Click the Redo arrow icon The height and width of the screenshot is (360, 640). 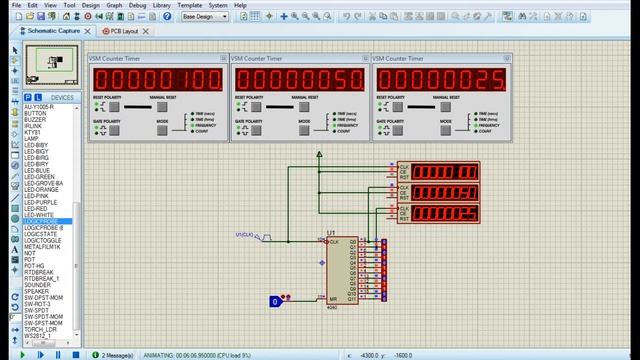click(x=358, y=17)
